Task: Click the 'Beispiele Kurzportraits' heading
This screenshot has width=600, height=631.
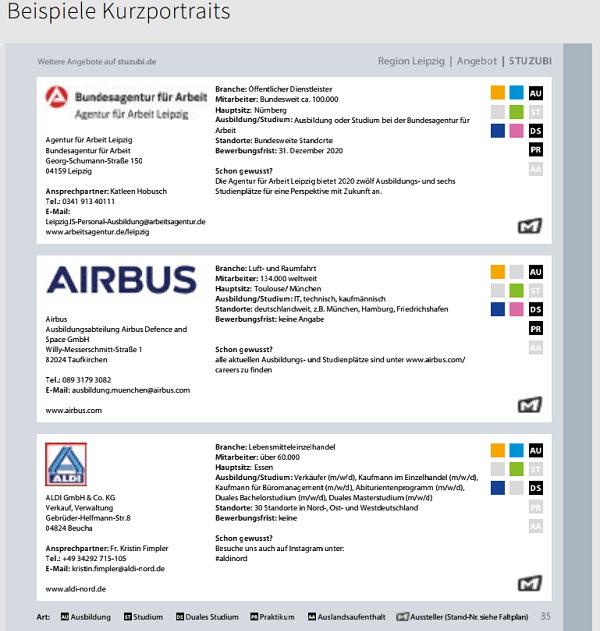Action: click(x=119, y=11)
